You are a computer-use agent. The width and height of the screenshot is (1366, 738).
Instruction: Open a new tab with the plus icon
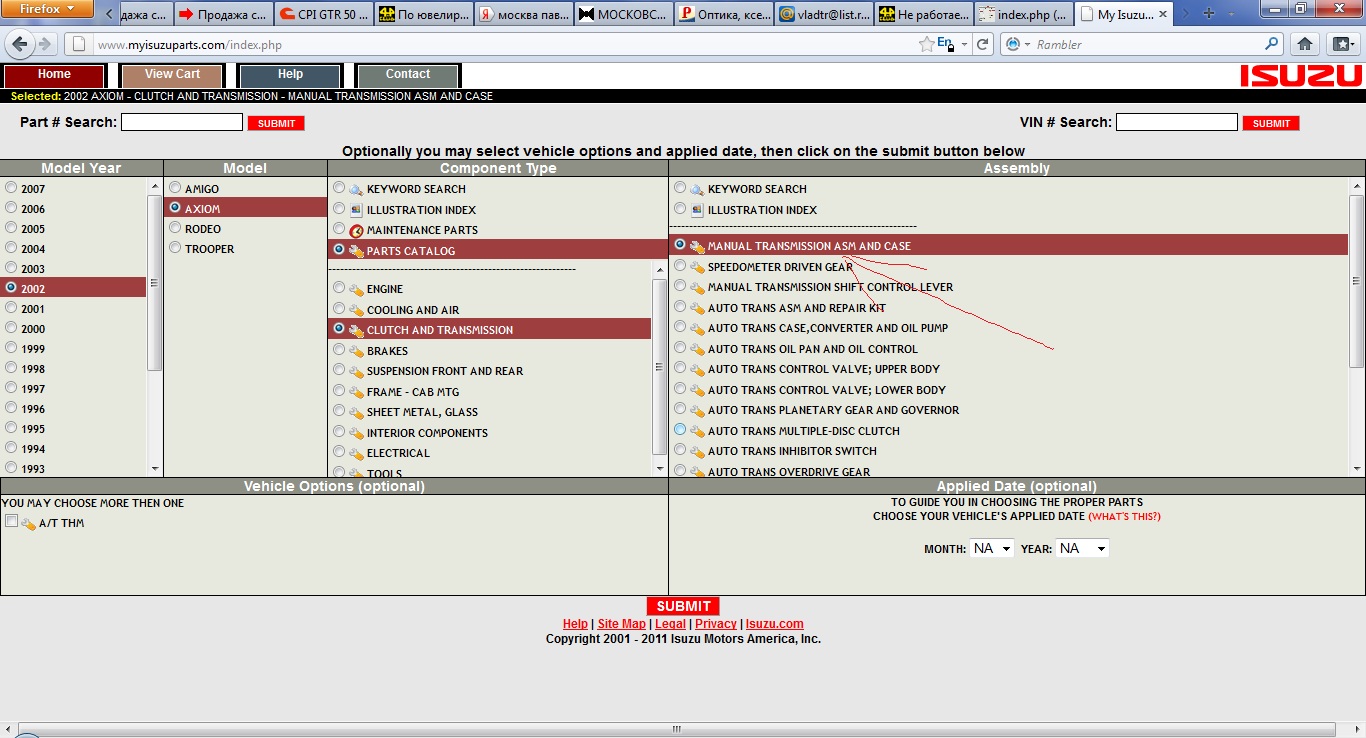click(1209, 14)
